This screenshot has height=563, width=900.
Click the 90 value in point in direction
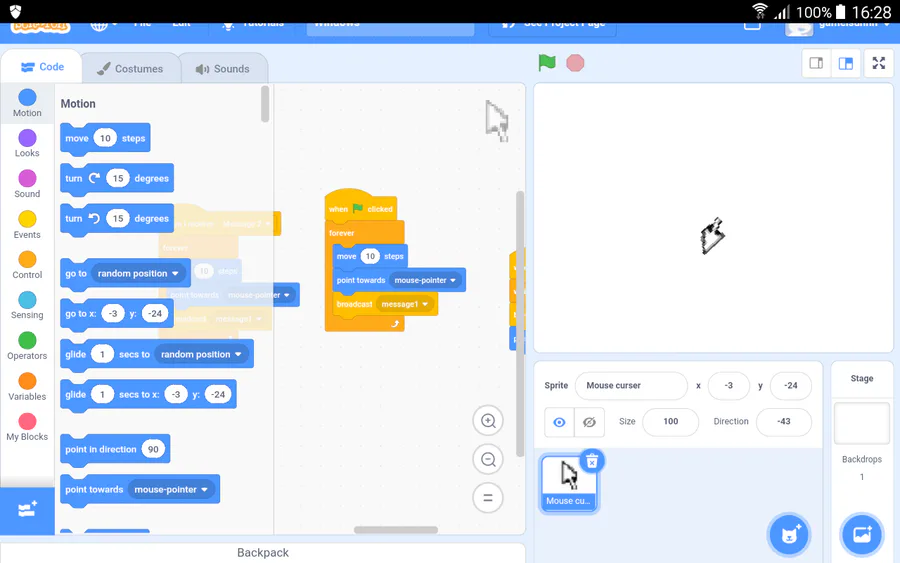[153, 449]
